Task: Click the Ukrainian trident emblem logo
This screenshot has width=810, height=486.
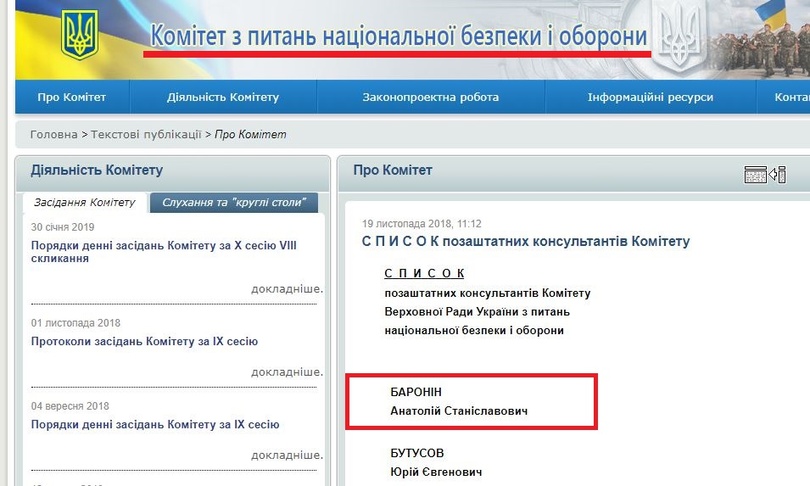Action: tap(80, 35)
